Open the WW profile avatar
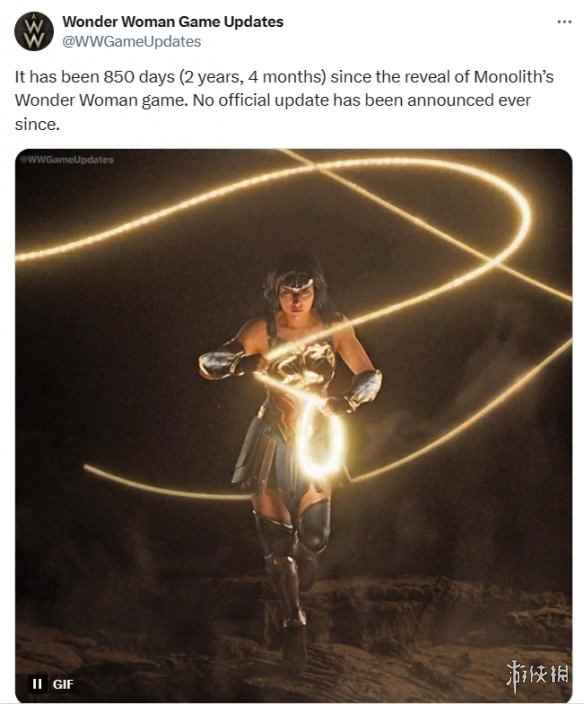 (x=34, y=31)
